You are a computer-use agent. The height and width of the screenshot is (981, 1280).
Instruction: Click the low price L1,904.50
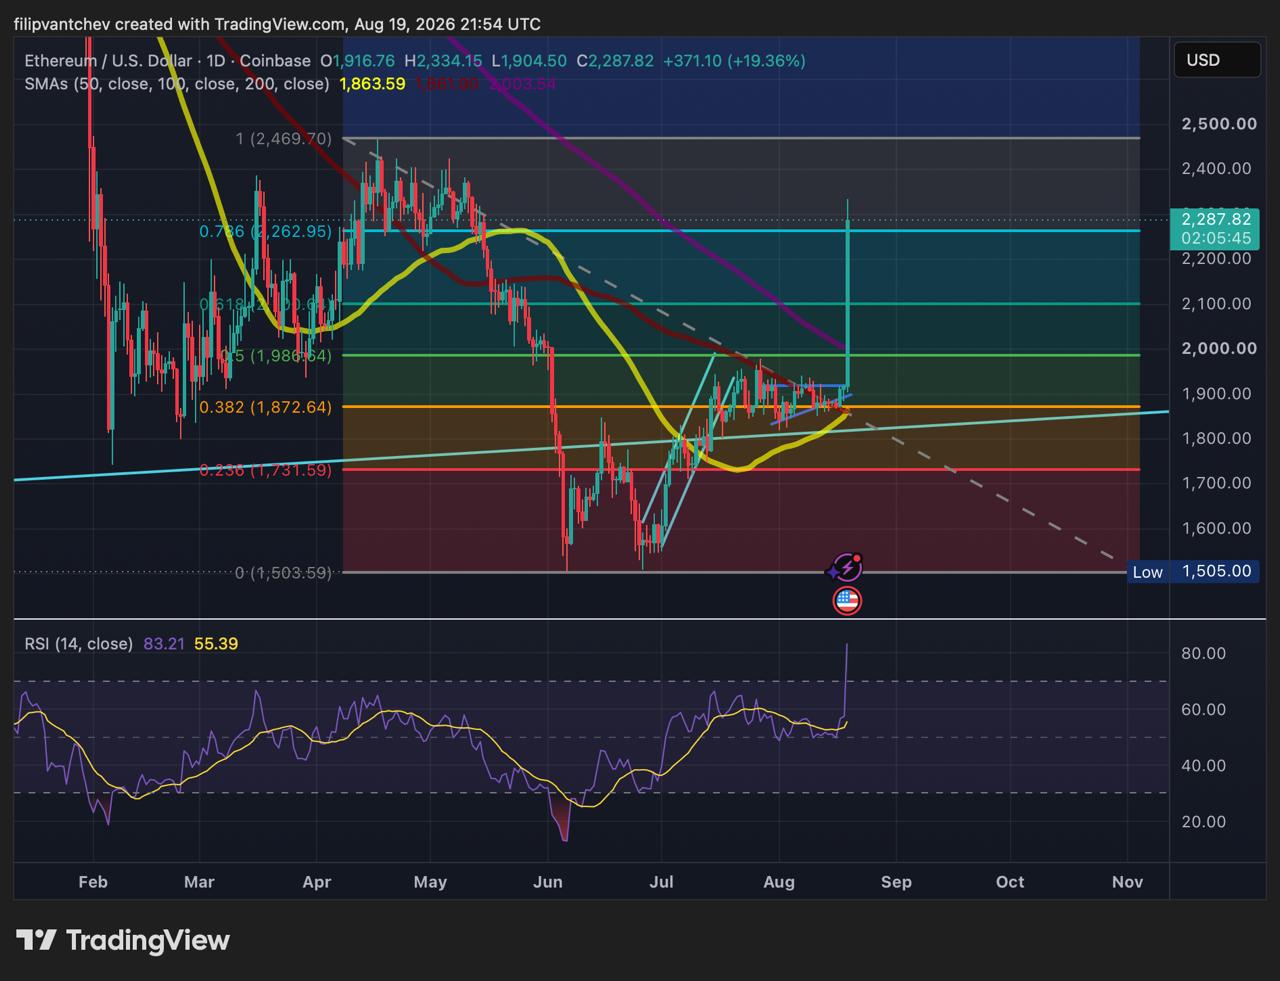(529, 61)
